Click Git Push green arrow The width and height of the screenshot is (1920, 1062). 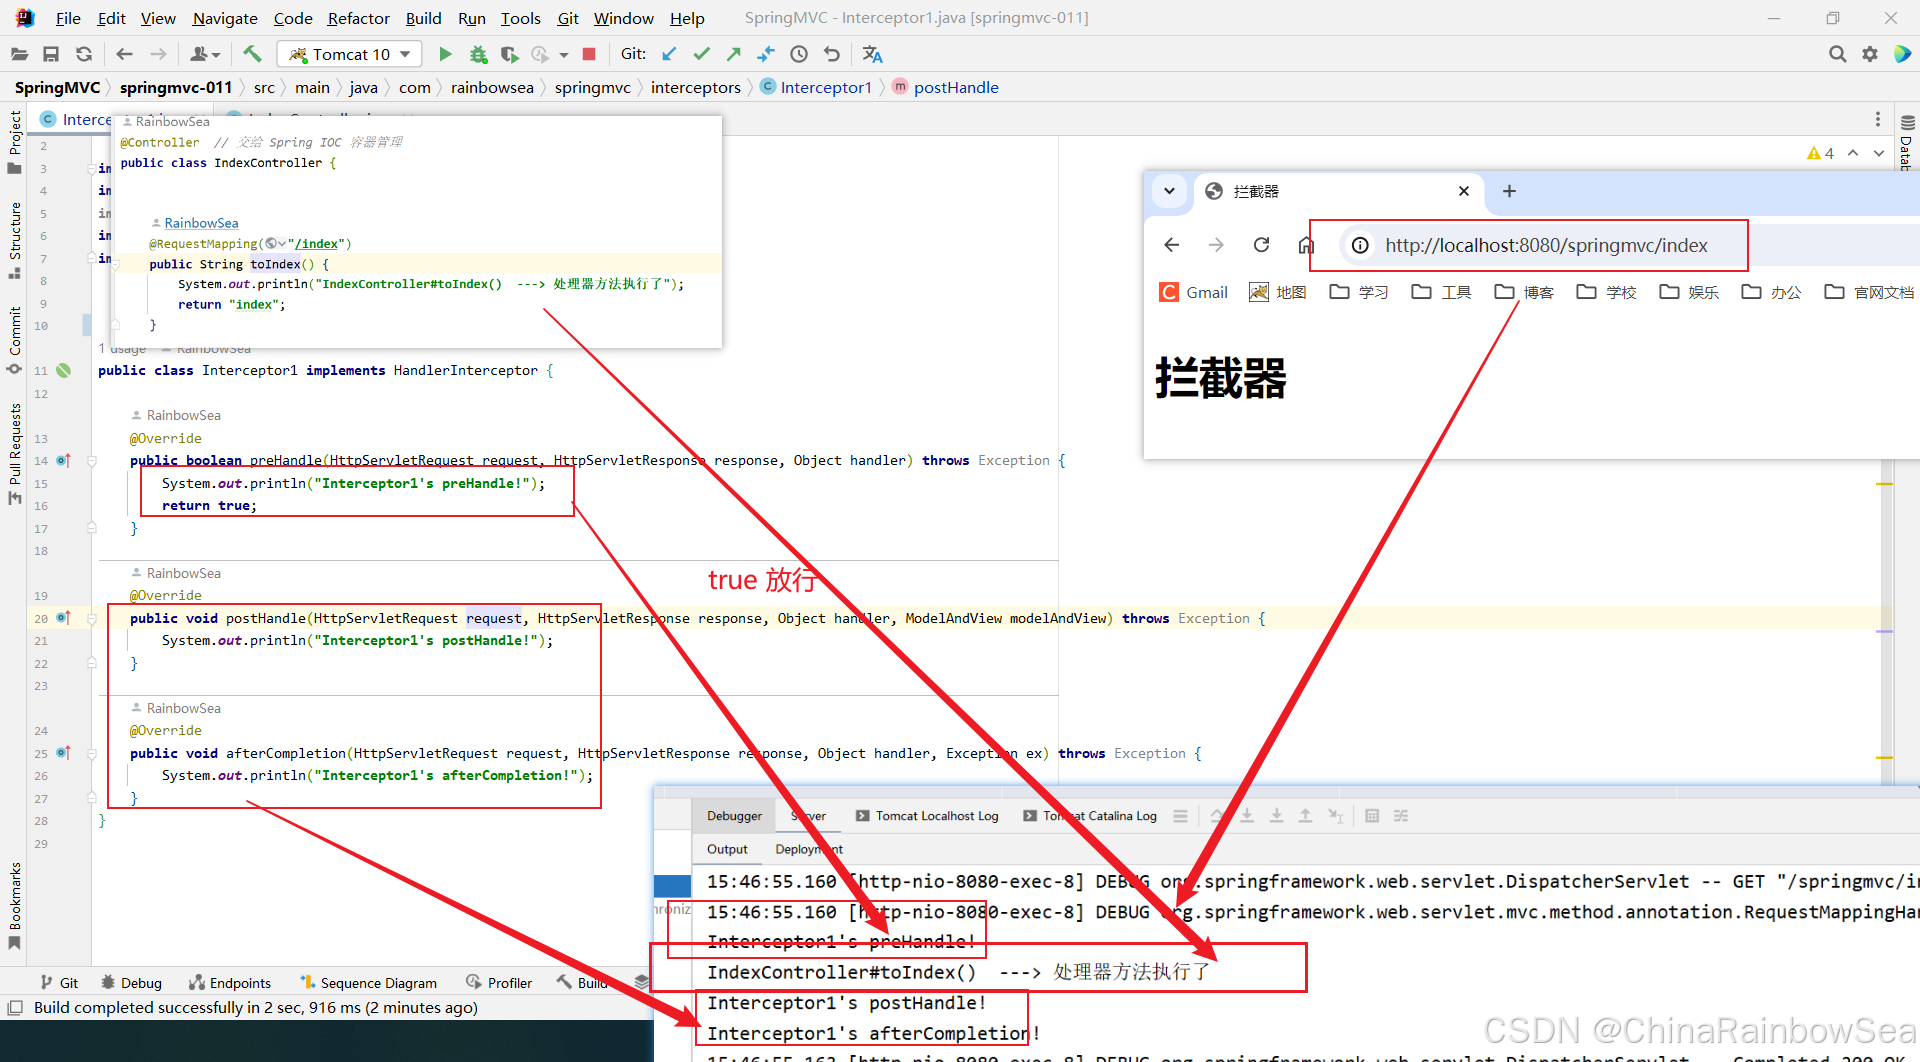pyautogui.click(x=734, y=54)
